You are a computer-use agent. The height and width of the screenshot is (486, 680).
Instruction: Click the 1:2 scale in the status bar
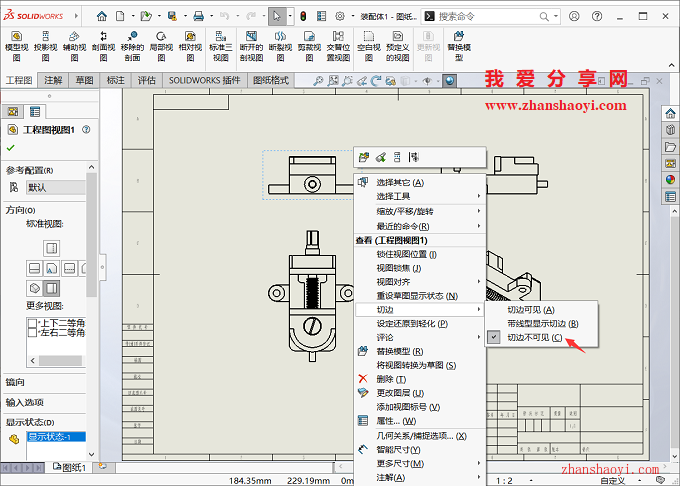tap(504, 481)
